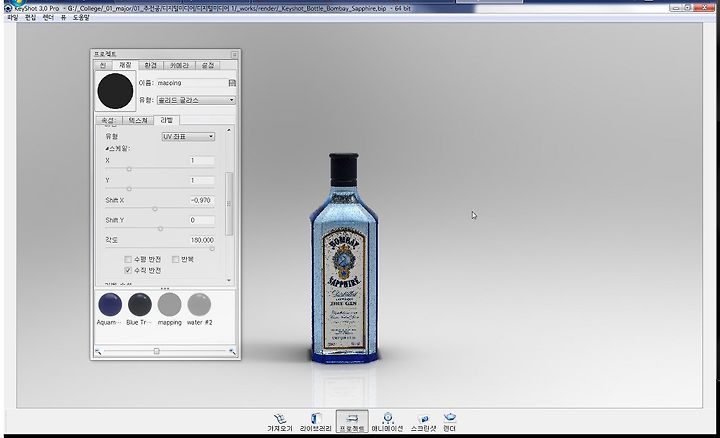The width and height of the screenshot is (720, 438).
Task: Click the large black material preview
Action: click(115, 91)
